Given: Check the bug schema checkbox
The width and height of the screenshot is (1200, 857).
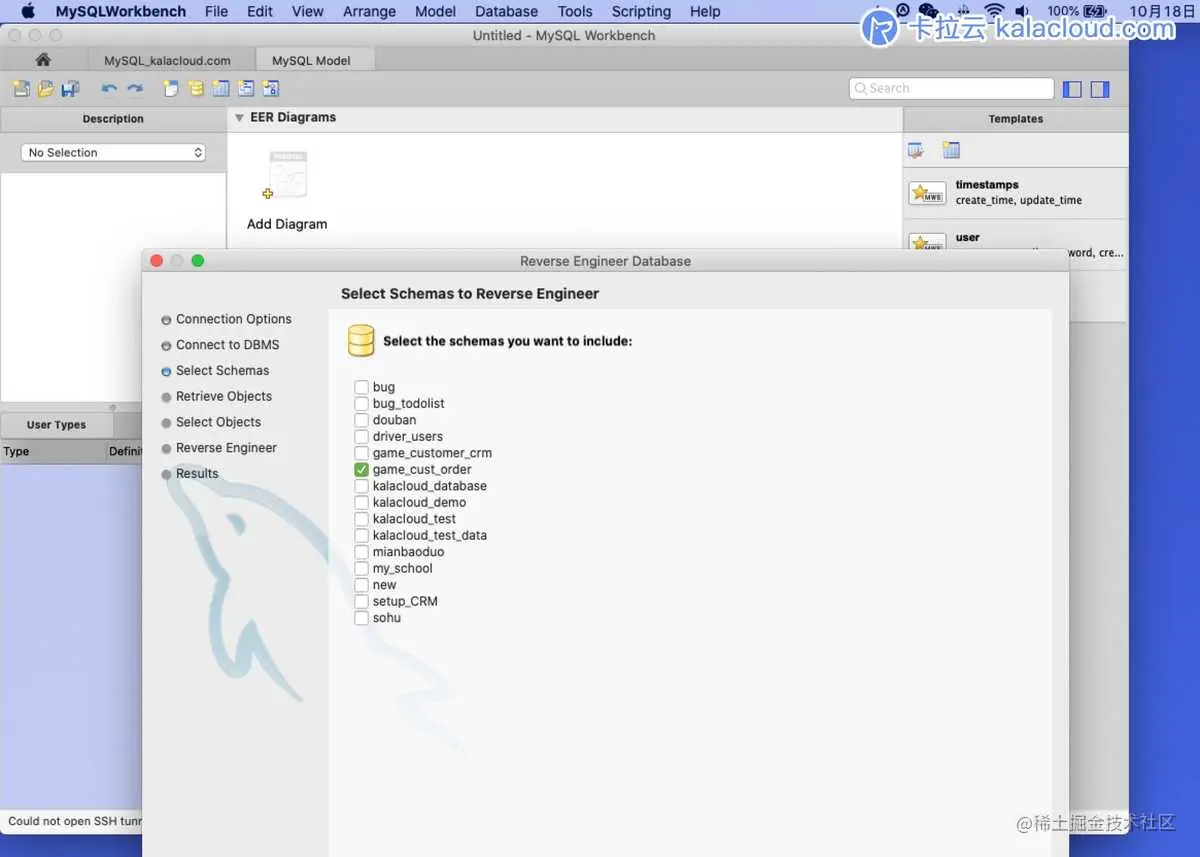Looking at the screenshot, I should coord(361,387).
